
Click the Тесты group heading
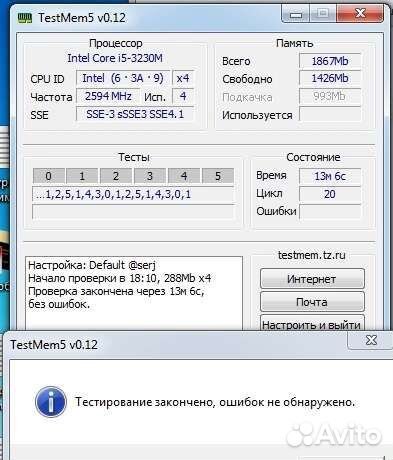(x=134, y=157)
